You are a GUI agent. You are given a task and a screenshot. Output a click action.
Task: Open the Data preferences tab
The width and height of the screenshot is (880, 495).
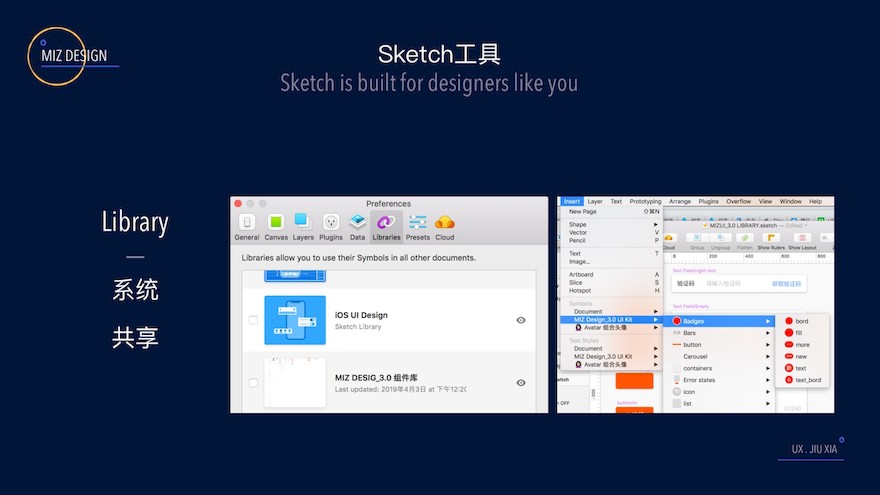point(358,227)
